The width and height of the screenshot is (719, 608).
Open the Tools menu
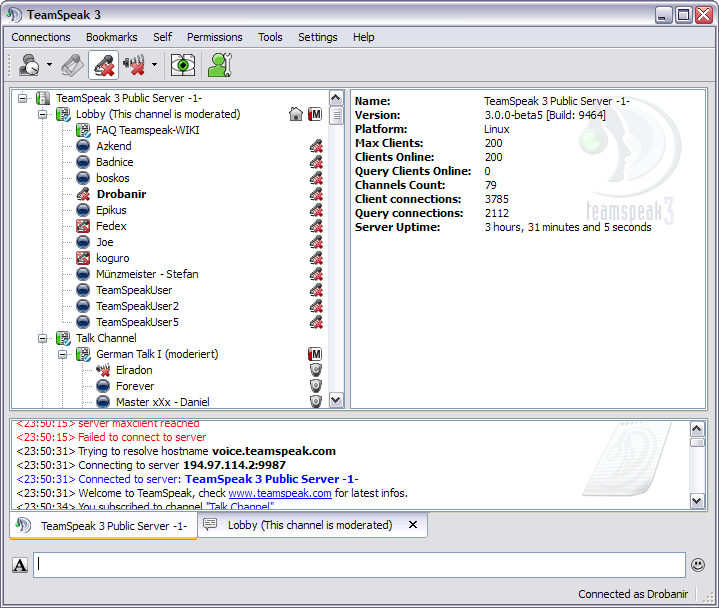(270, 37)
